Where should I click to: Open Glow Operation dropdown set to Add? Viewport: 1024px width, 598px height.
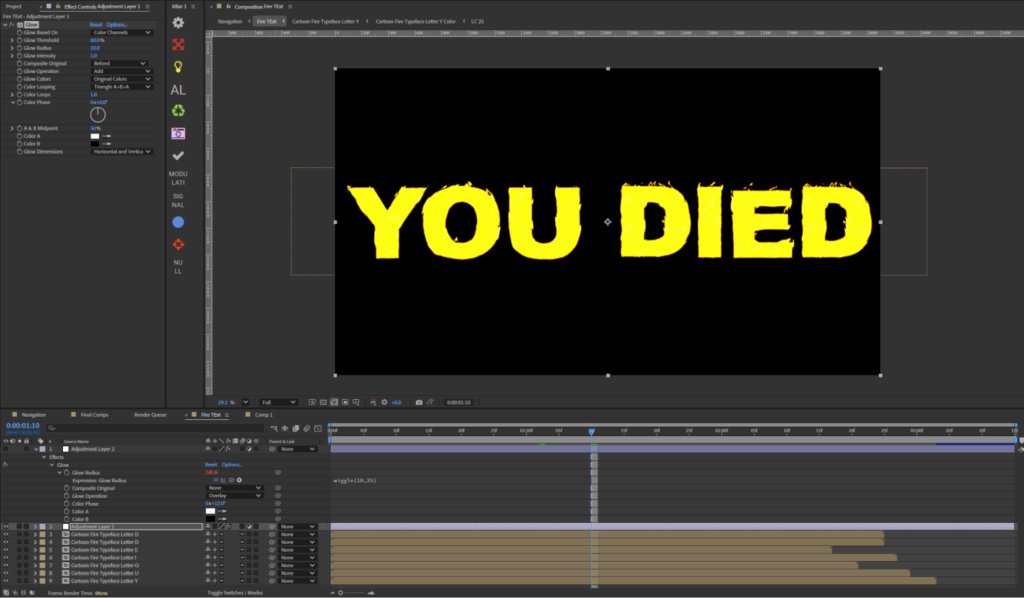point(121,71)
